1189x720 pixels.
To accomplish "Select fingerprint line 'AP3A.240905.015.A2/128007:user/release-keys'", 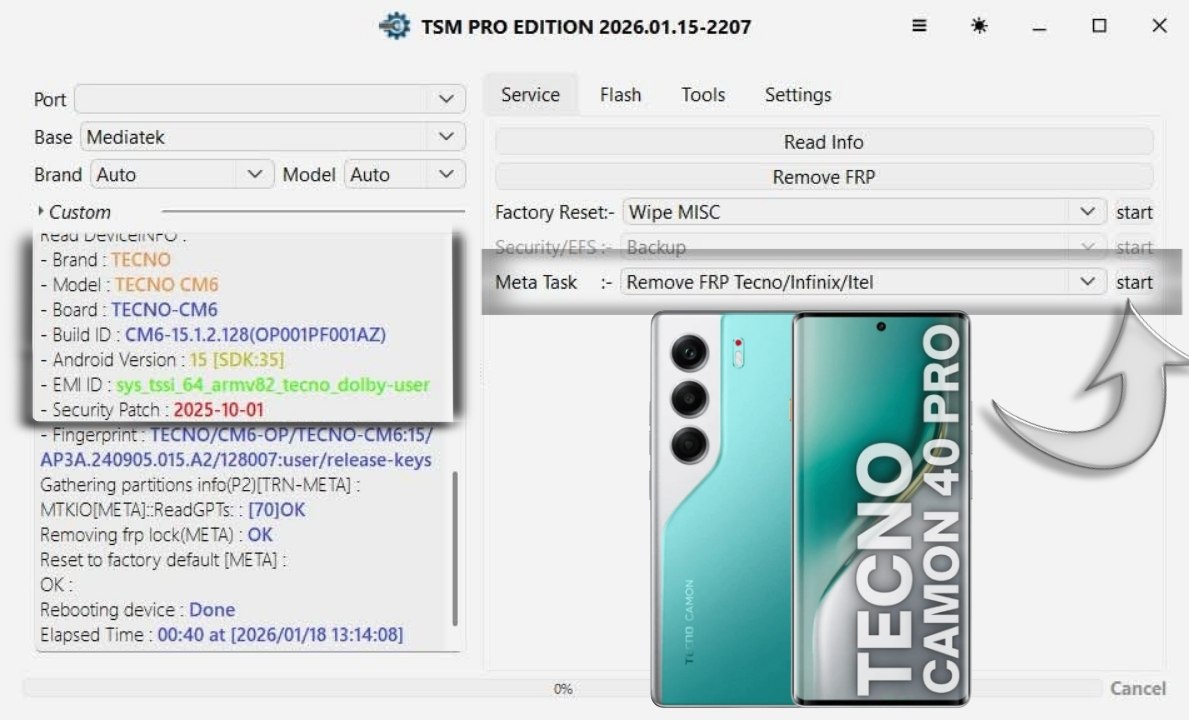I will tap(236, 459).
